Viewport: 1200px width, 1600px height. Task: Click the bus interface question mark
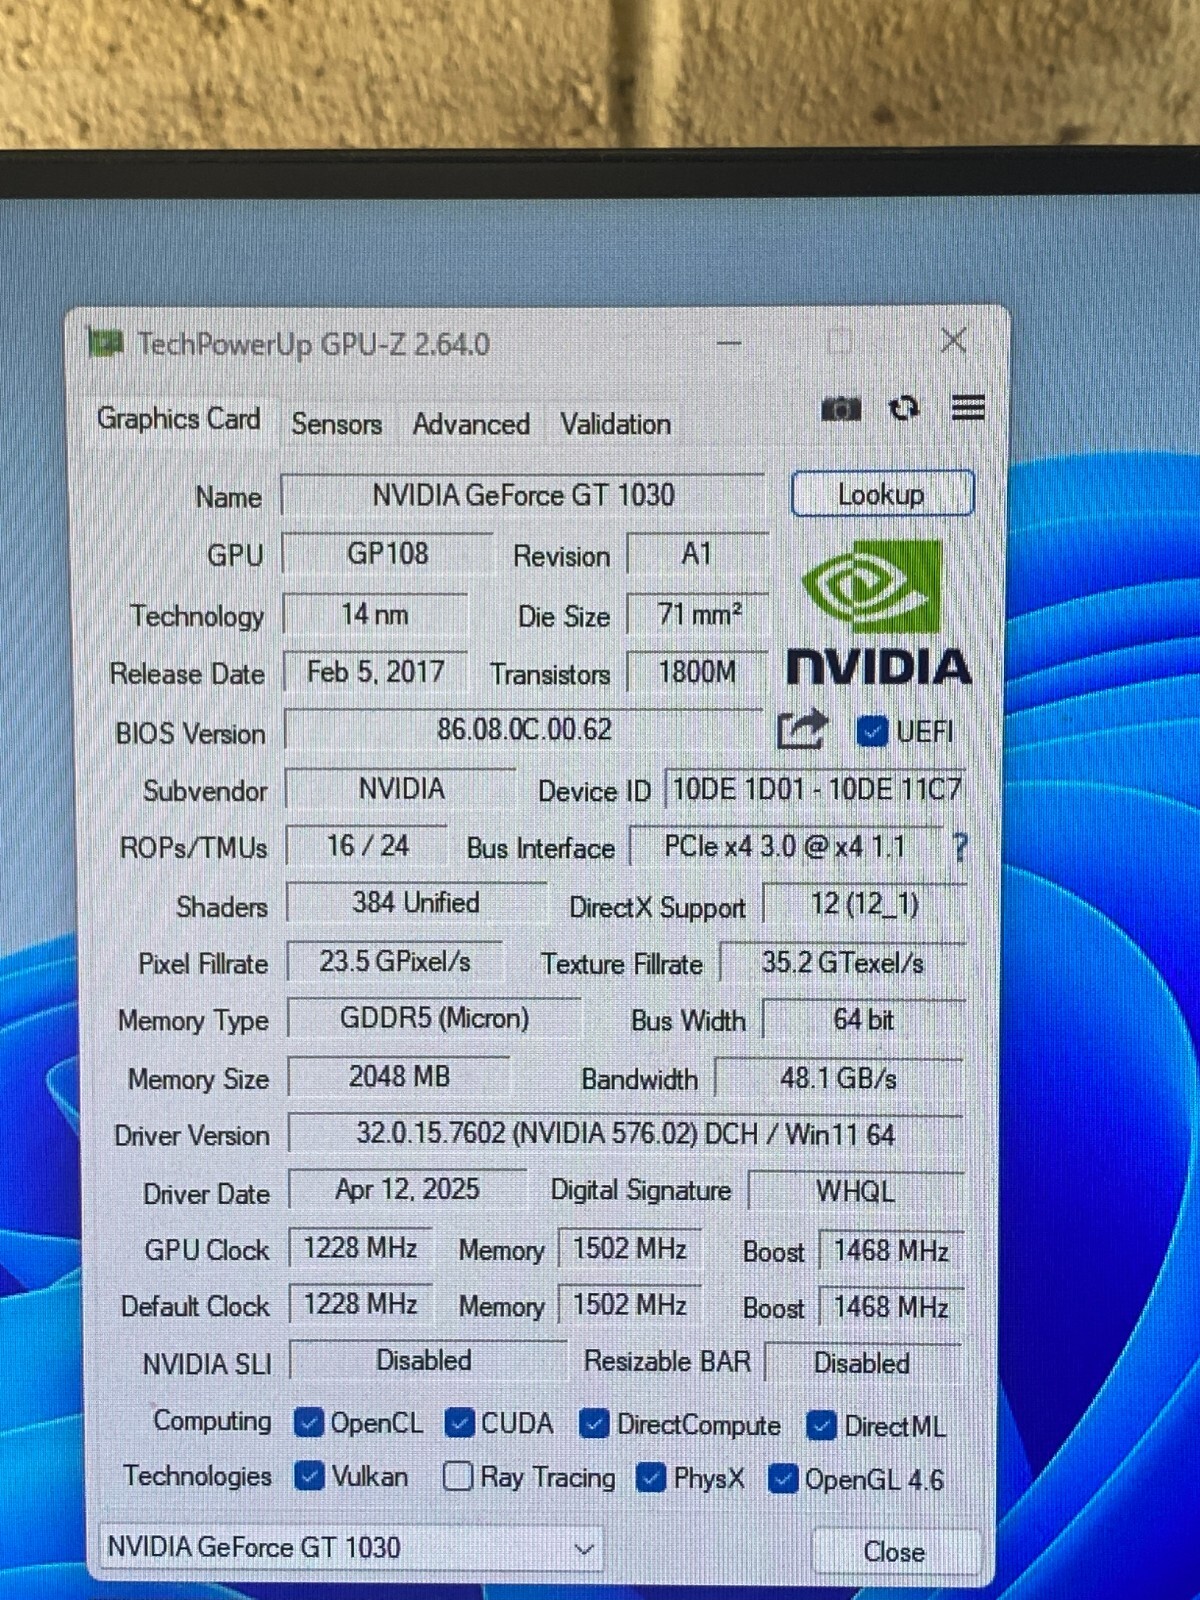point(960,848)
